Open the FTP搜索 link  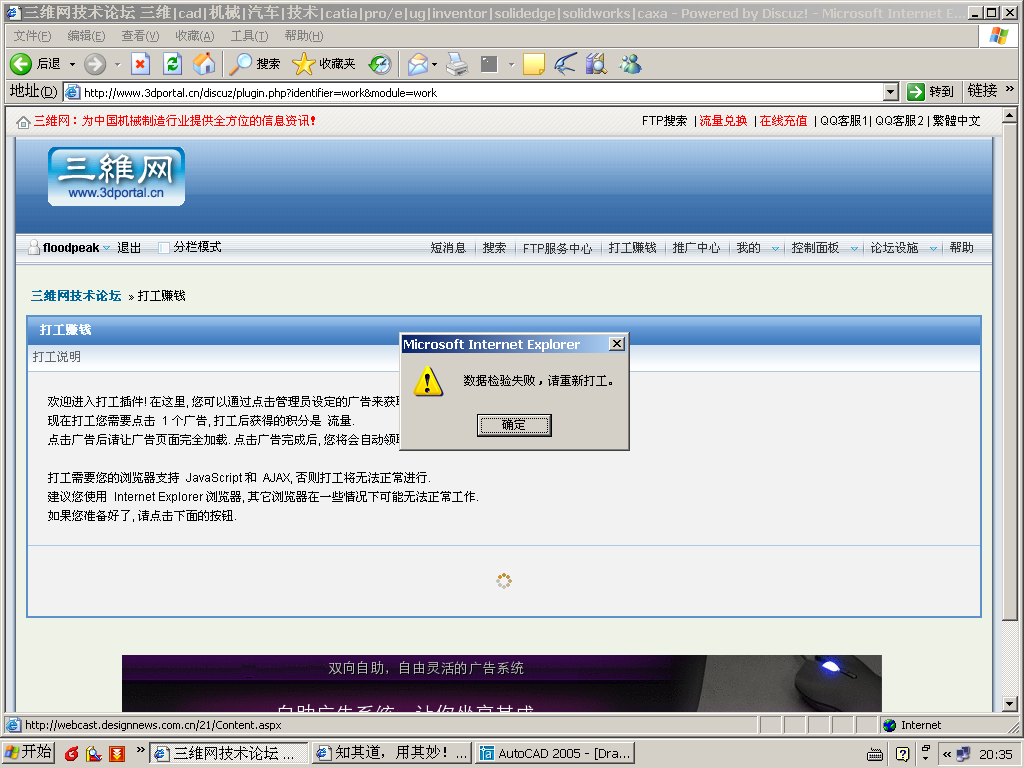click(x=664, y=121)
